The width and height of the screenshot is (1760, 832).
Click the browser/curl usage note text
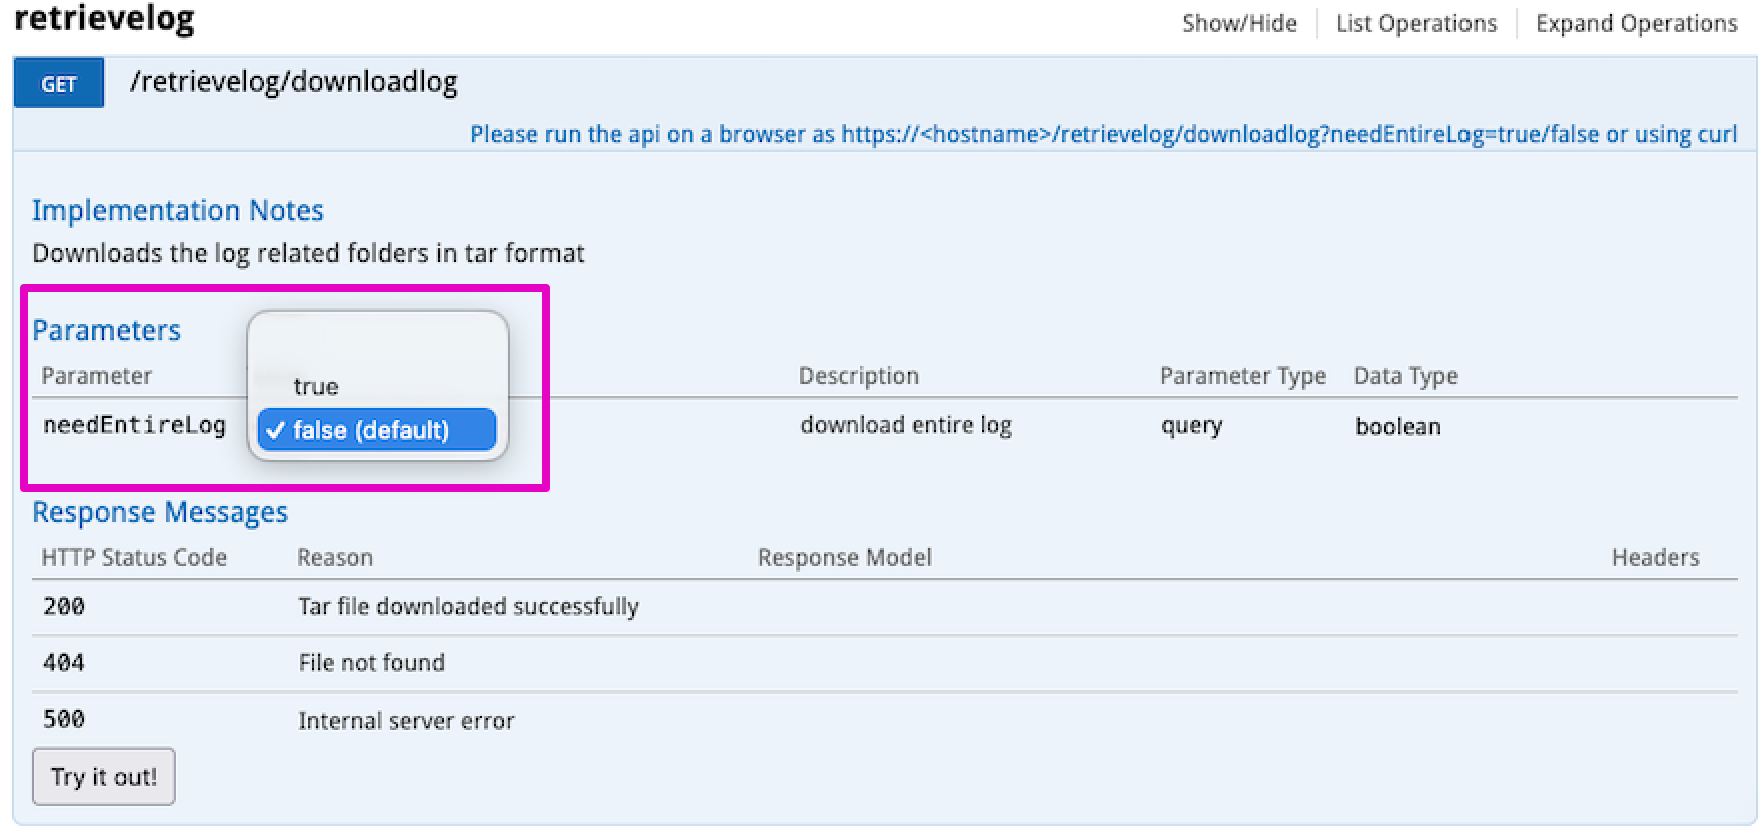point(1103,134)
